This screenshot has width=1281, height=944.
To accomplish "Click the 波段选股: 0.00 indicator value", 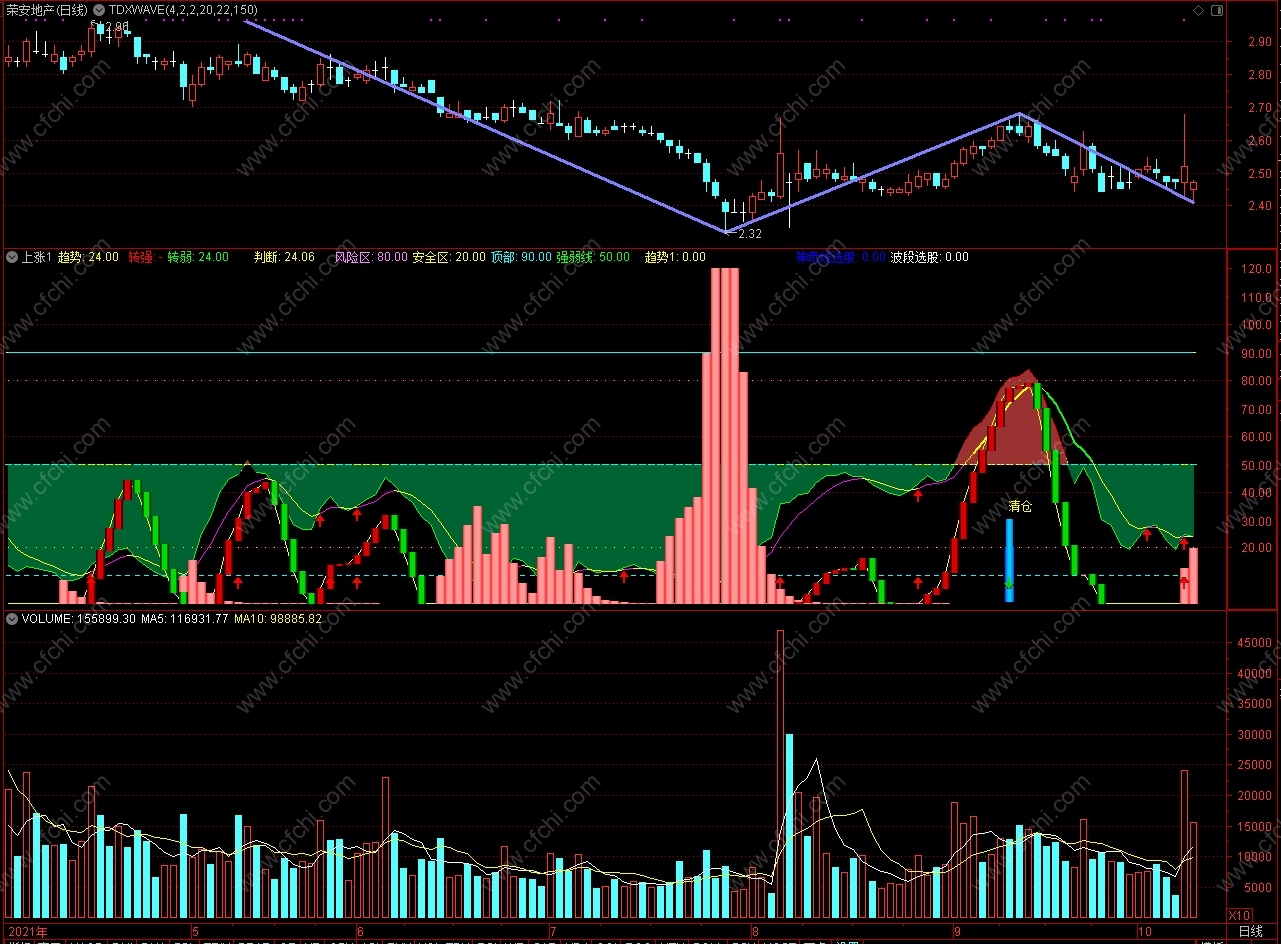I will pyautogui.click(x=930, y=257).
